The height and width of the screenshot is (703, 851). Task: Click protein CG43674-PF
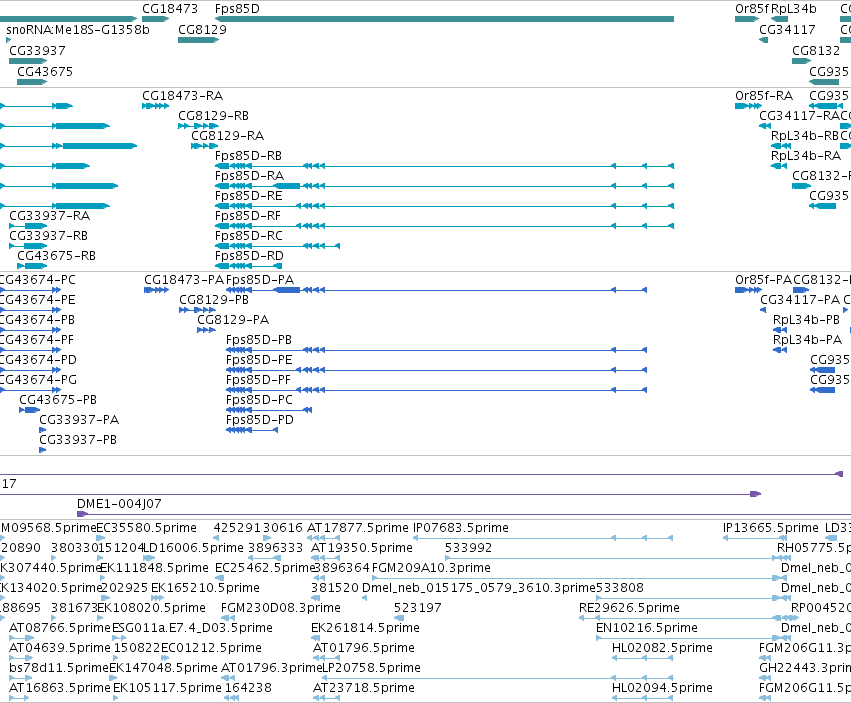tap(36, 340)
